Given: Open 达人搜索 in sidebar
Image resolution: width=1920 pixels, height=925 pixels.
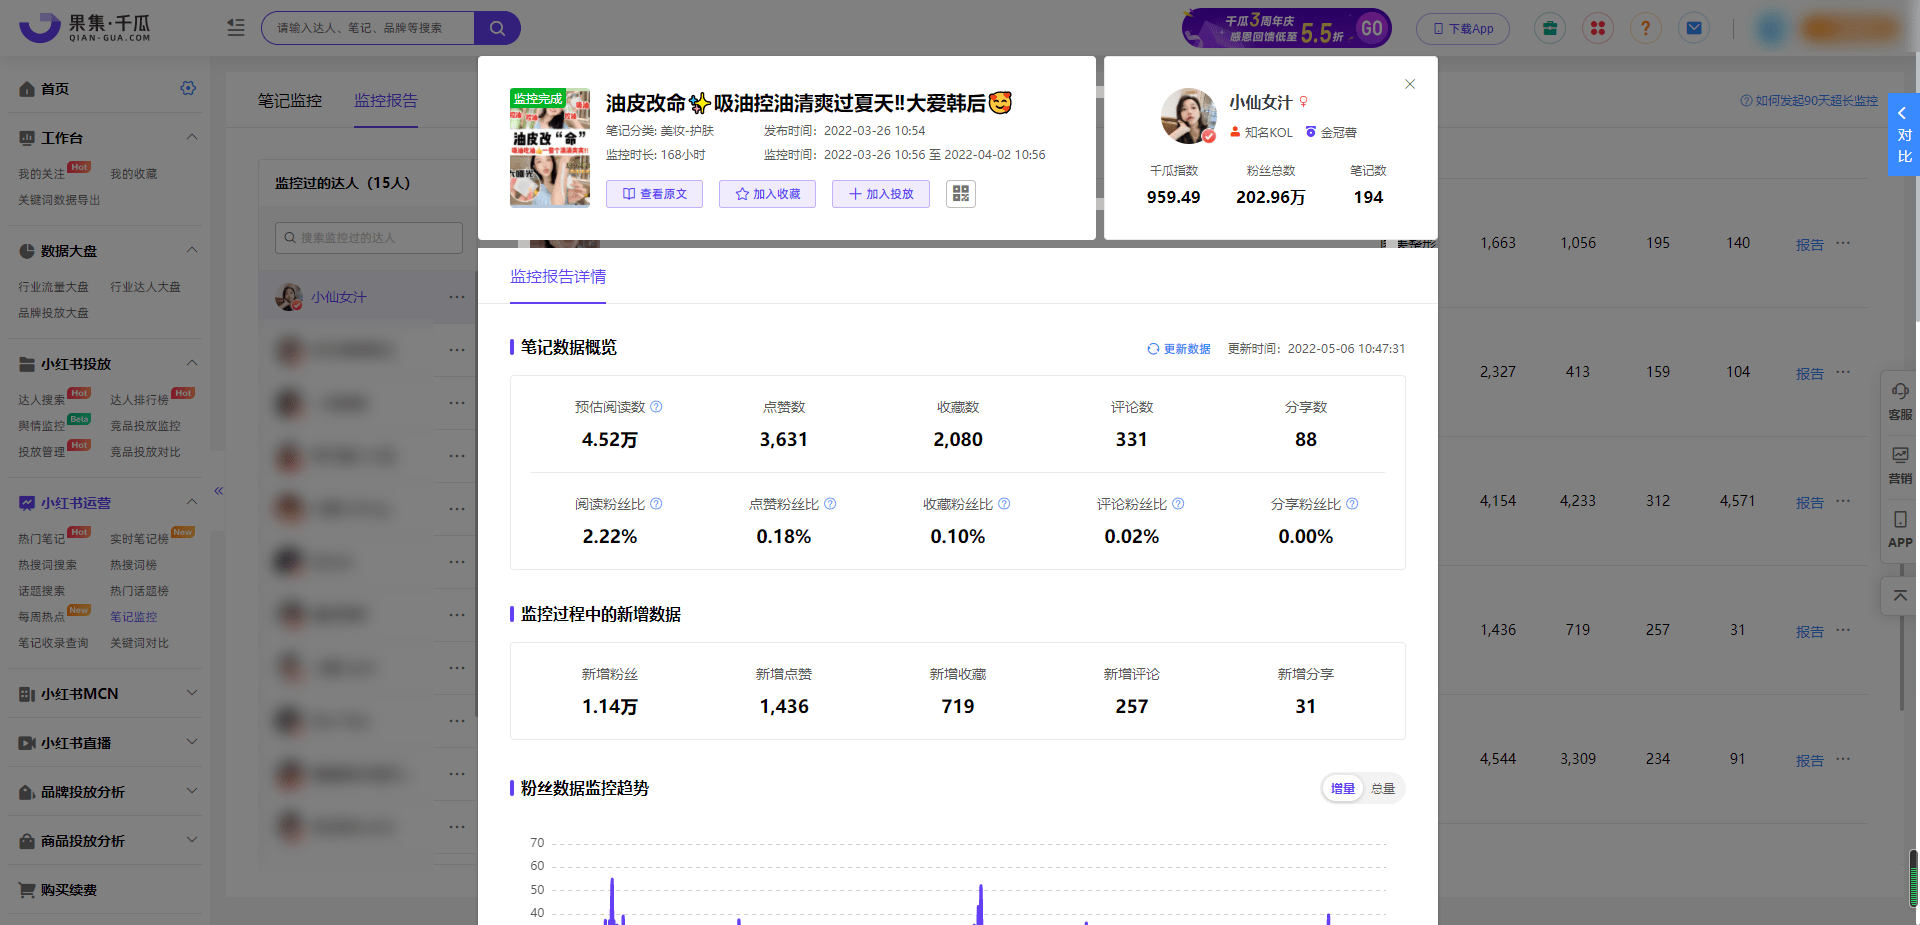Looking at the screenshot, I should [41, 400].
